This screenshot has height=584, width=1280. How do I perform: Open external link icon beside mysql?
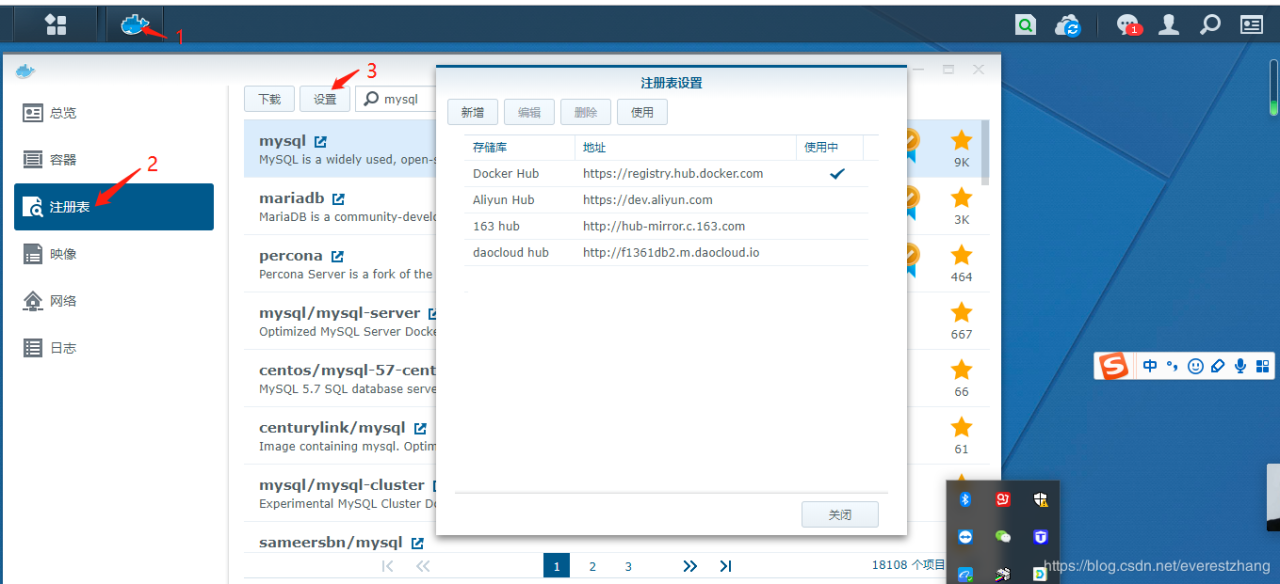tap(320, 142)
